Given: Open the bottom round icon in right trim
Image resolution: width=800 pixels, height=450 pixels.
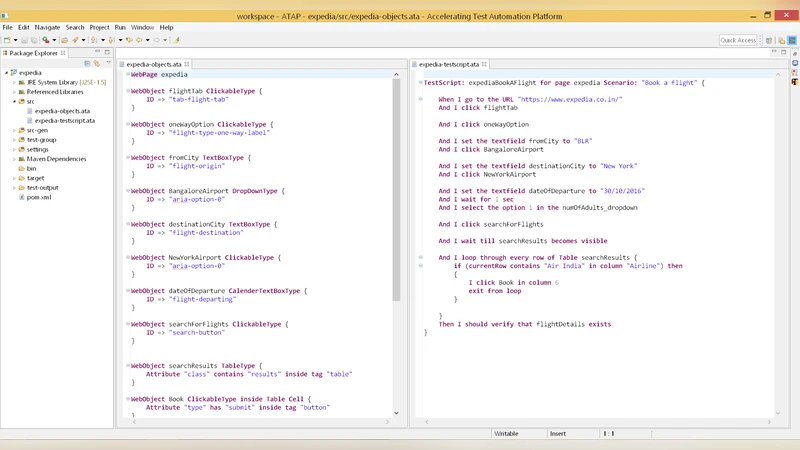Looking at the screenshot, I should pyautogui.click(x=795, y=81).
